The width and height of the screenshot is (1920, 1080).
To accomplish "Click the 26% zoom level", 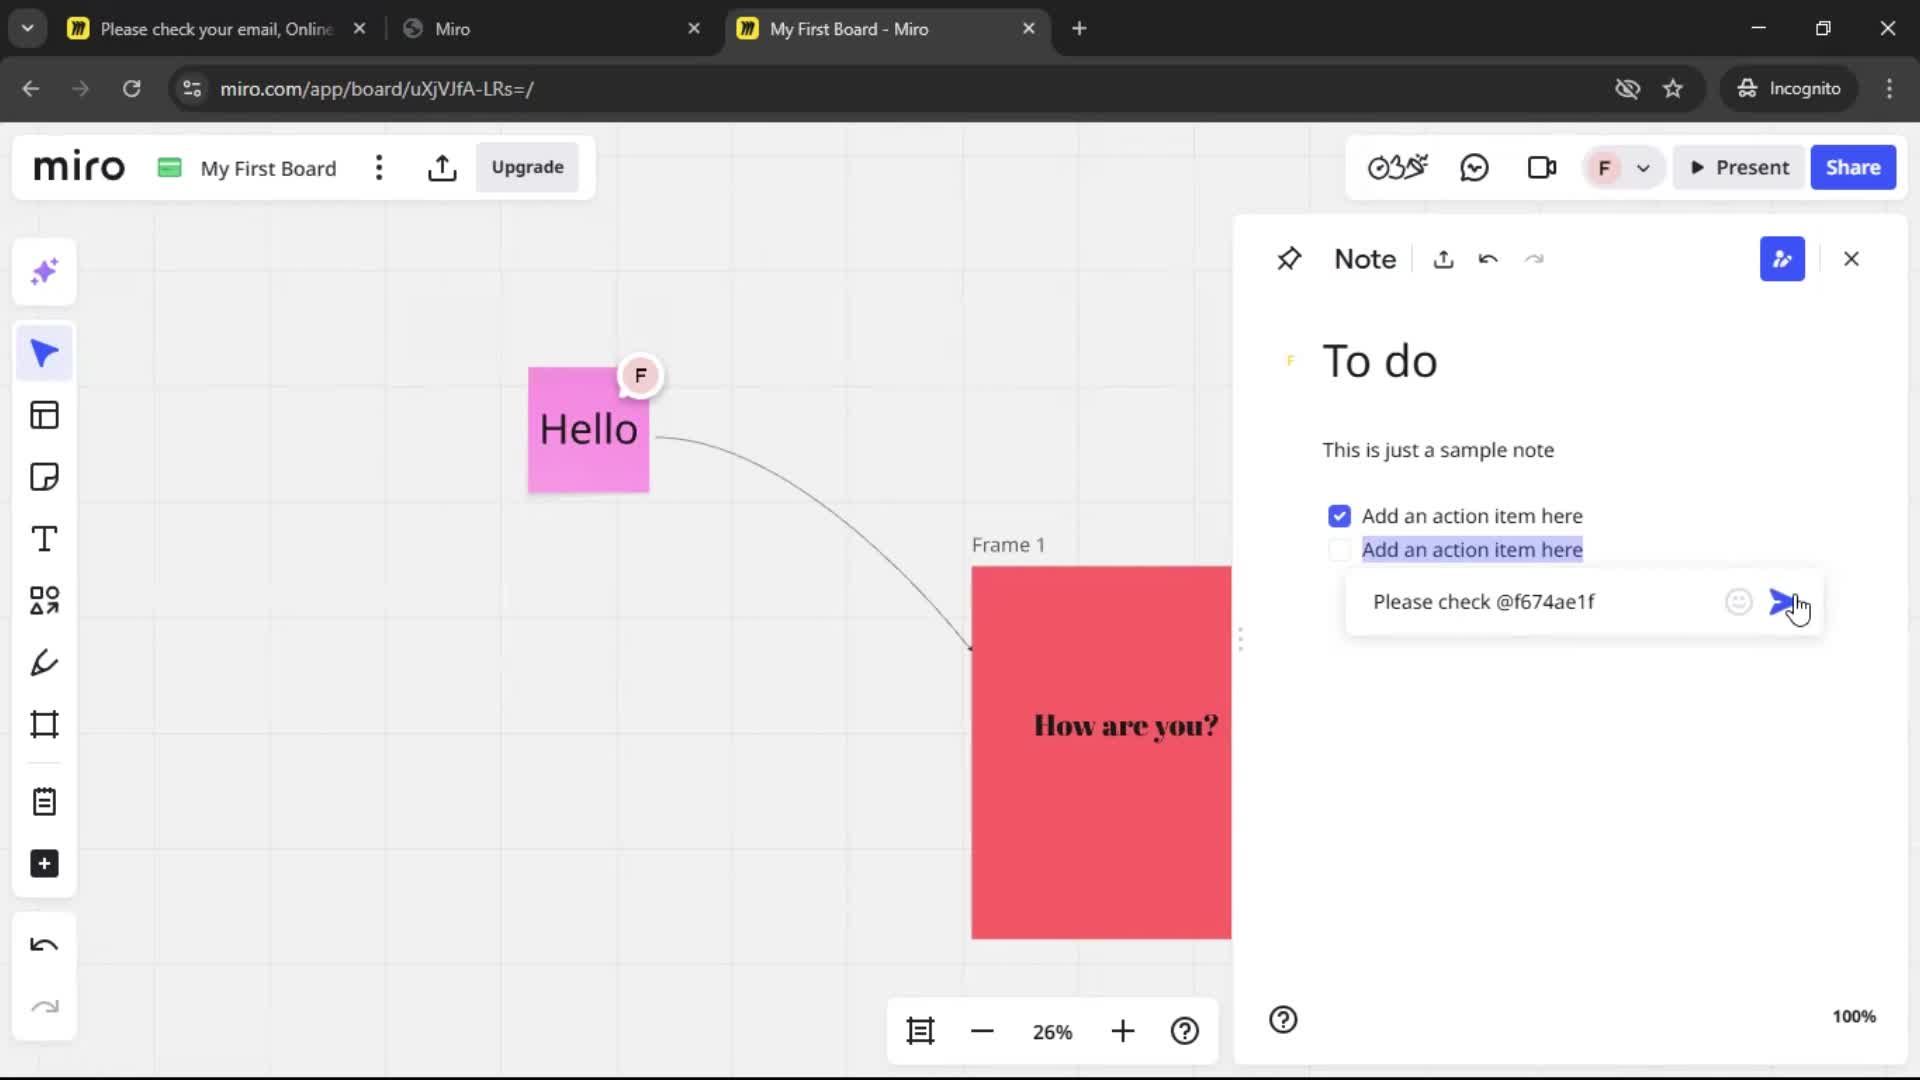I will click(x=1052, y=1032).
